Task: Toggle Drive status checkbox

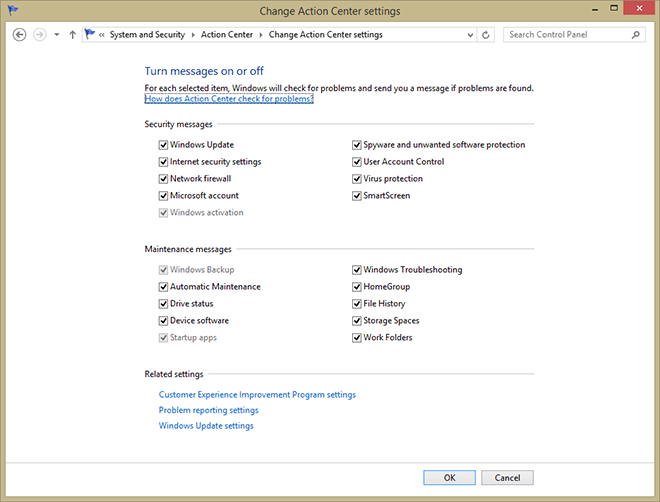Action: pyautogui.click(x=163, y=304)
